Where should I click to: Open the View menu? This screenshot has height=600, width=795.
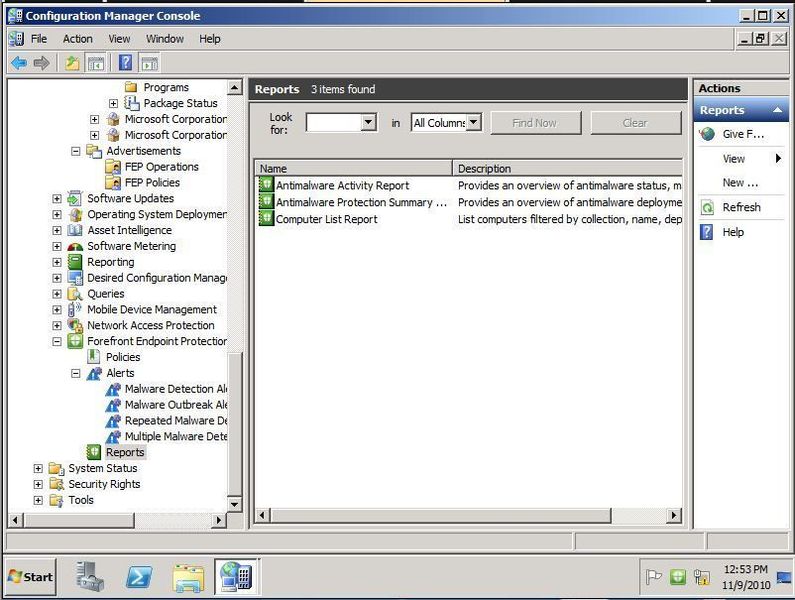[119, 39]
